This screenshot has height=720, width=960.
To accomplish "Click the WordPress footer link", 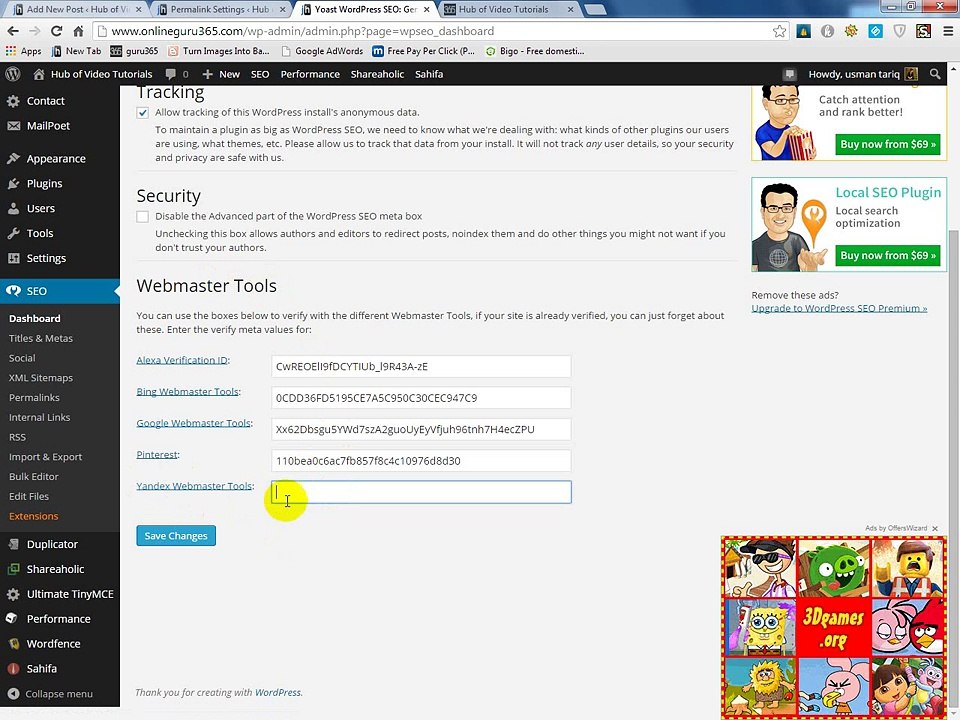I will point(277,692).
